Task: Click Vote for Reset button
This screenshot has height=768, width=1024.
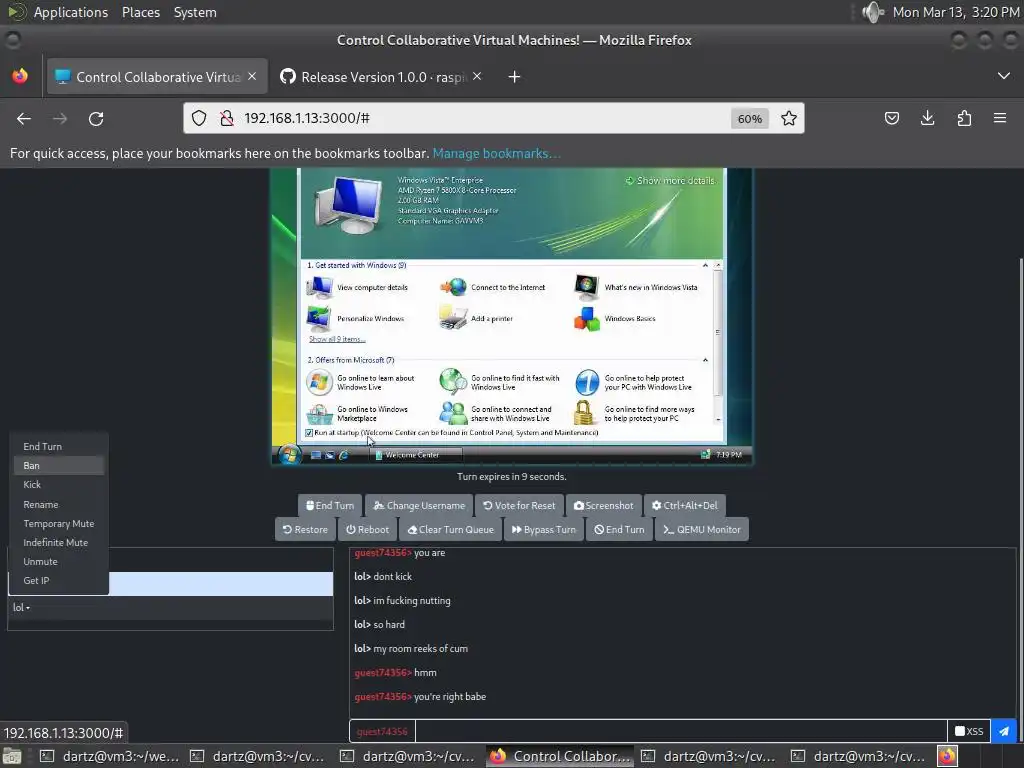Action: click(x=519, y=505)
